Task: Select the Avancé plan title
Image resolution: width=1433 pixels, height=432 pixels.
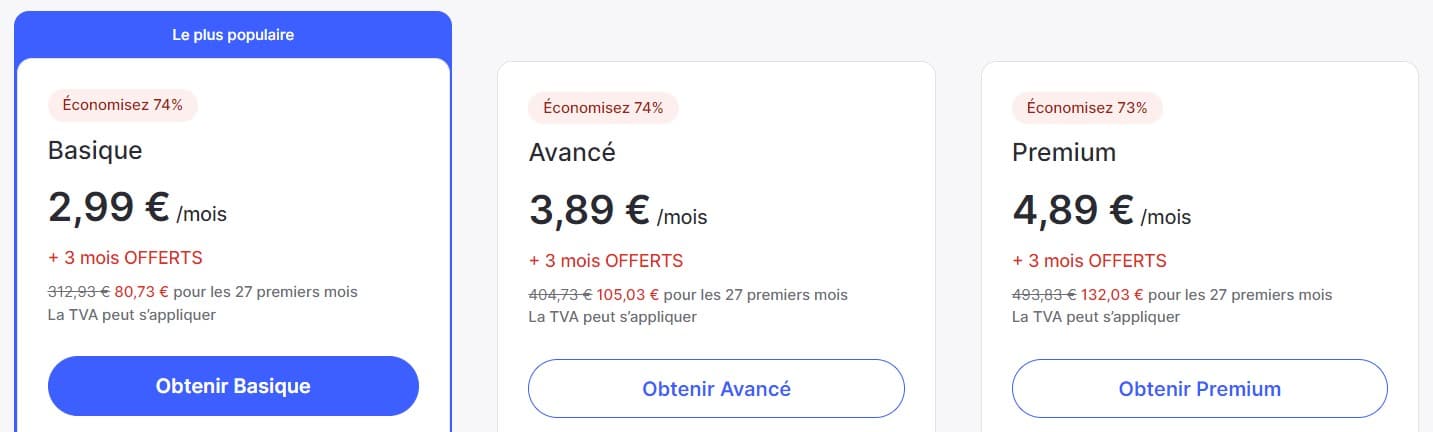Action: tap(572, 152)
